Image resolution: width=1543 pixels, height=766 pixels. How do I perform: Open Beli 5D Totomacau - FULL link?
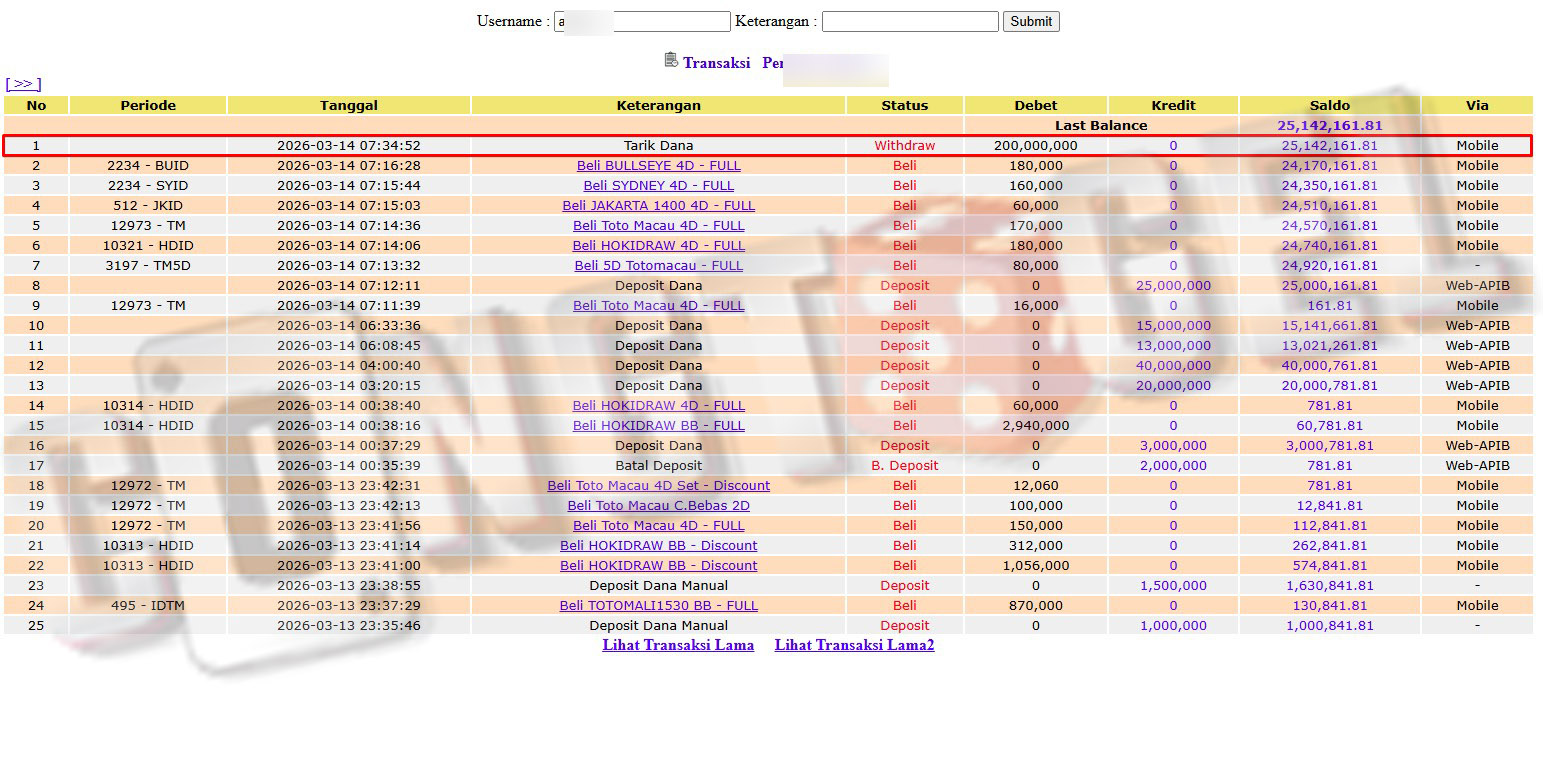point(658,266)
